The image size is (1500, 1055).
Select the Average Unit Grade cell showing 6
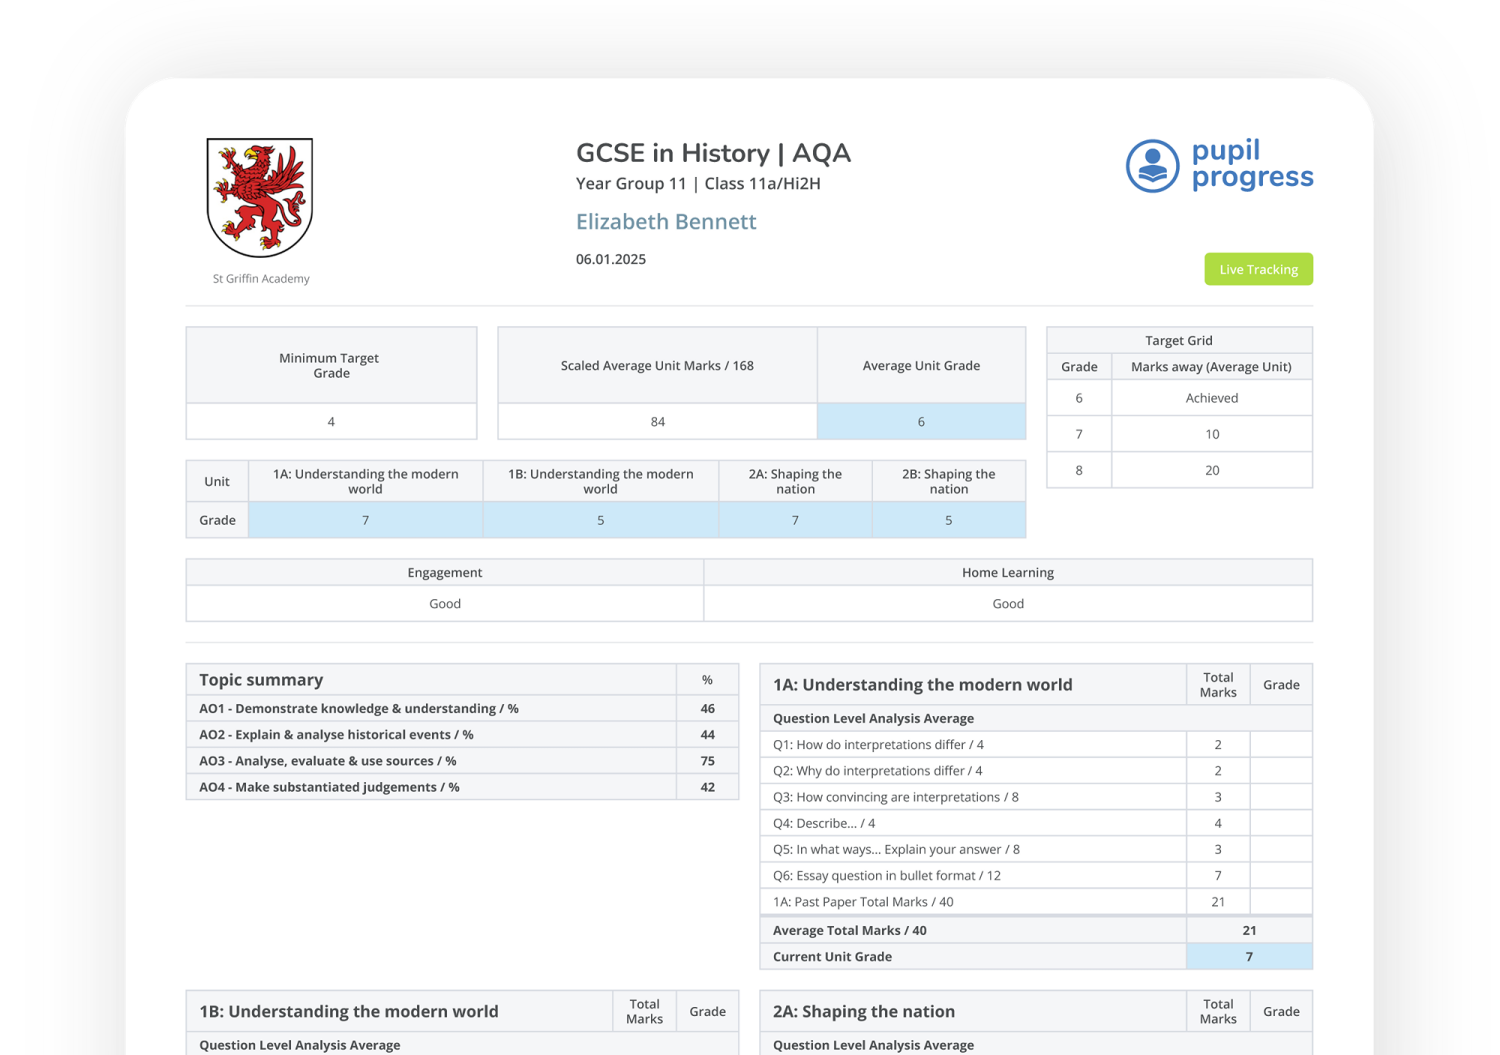[920, 421]
